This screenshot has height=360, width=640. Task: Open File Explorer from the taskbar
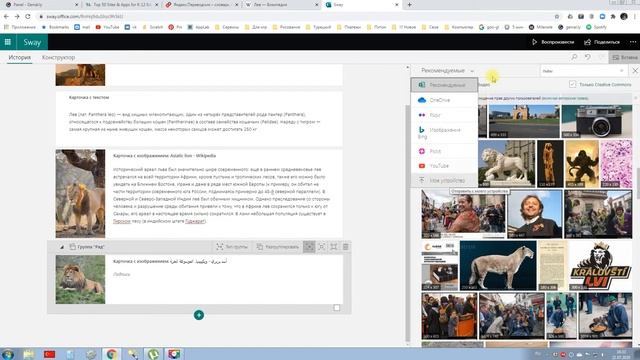[x=29, y=354]
